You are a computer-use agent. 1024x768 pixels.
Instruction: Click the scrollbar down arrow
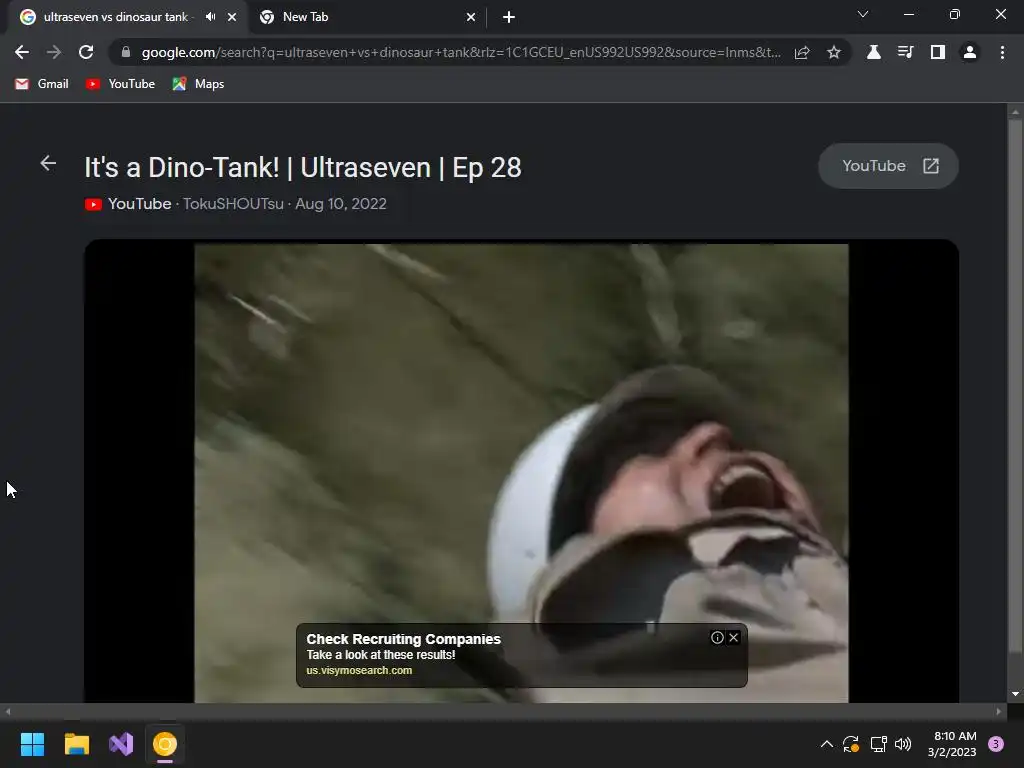[x=1015, y=694]
